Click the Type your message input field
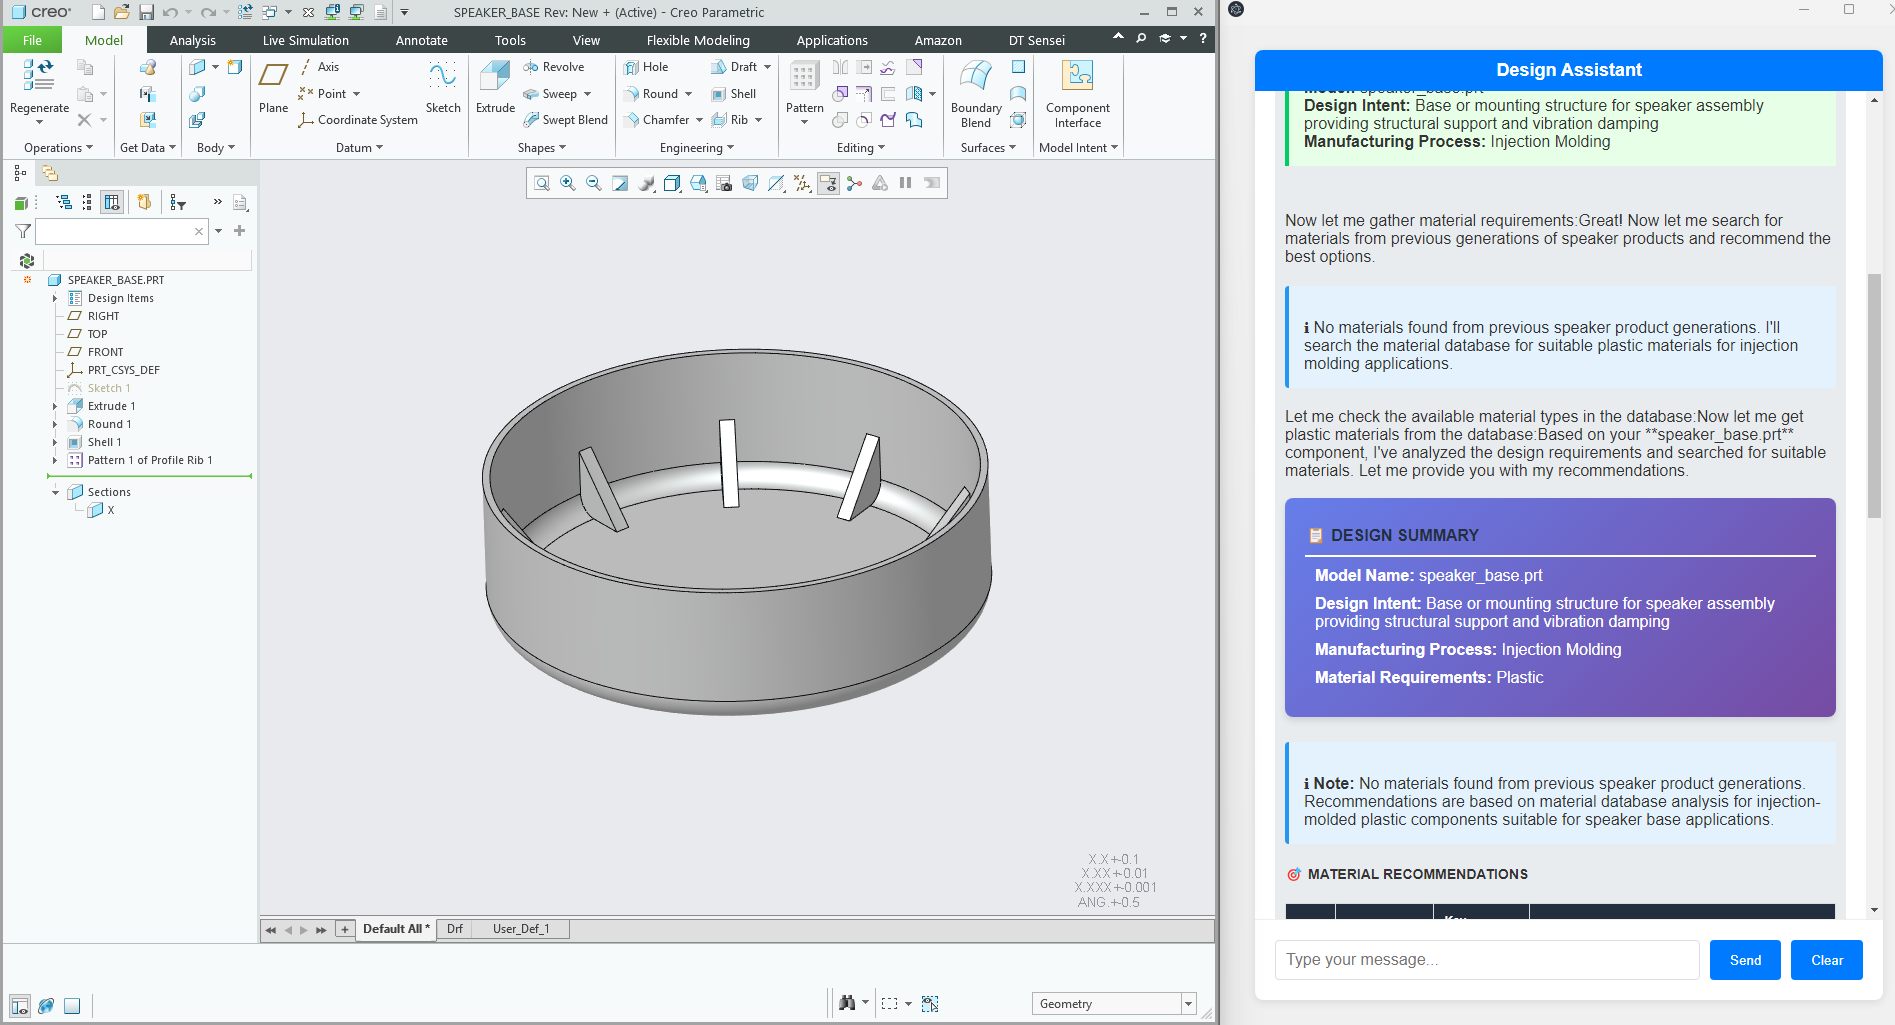This screenshot has width=1895, height=1025. 1486,960
